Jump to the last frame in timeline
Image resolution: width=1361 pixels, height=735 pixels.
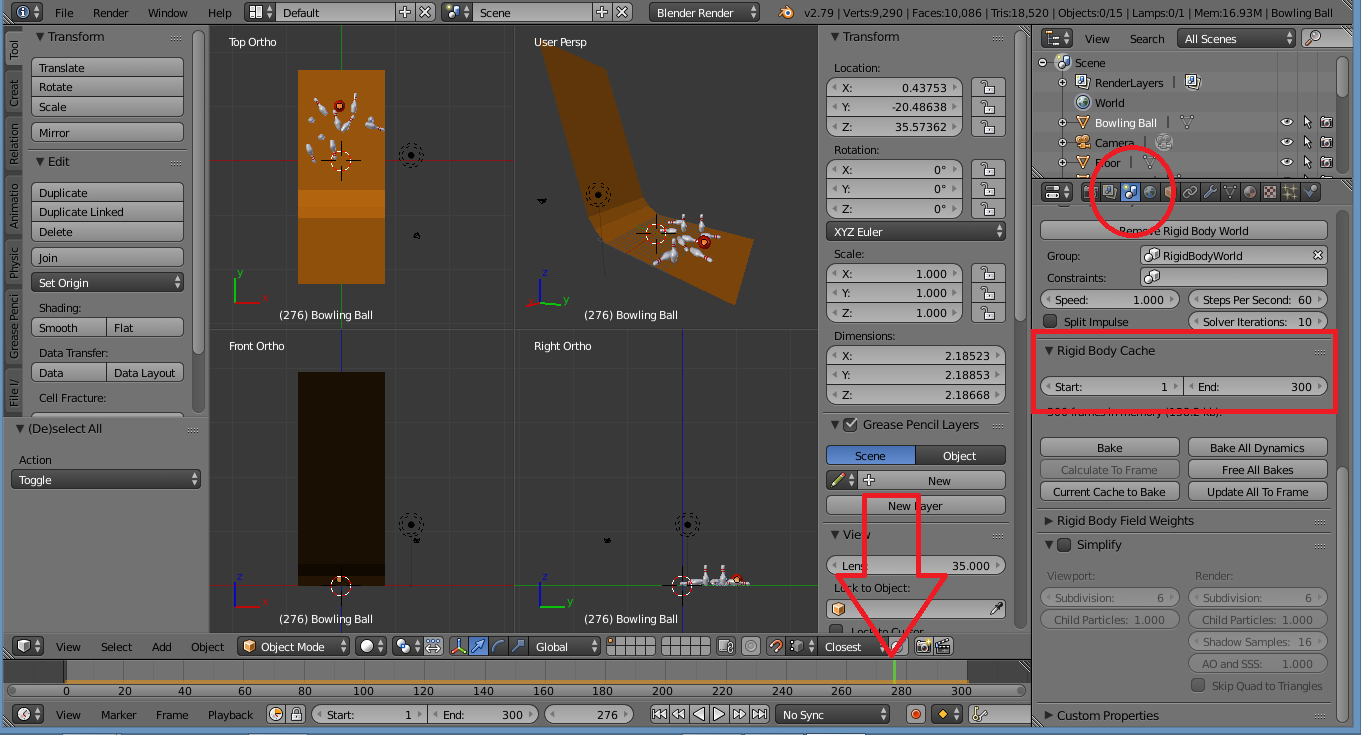pos(758,714)
